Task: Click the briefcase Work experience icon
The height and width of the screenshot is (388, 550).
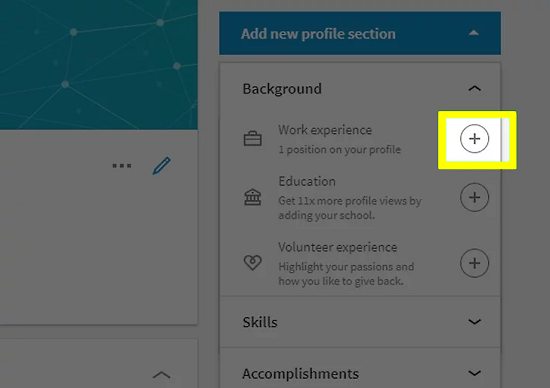Action: 253,139
